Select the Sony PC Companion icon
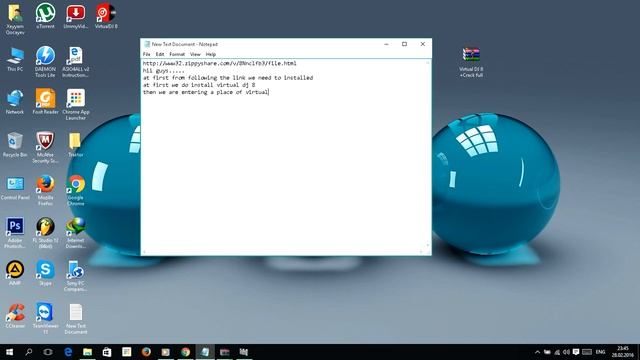 click(x=76, y=276)
